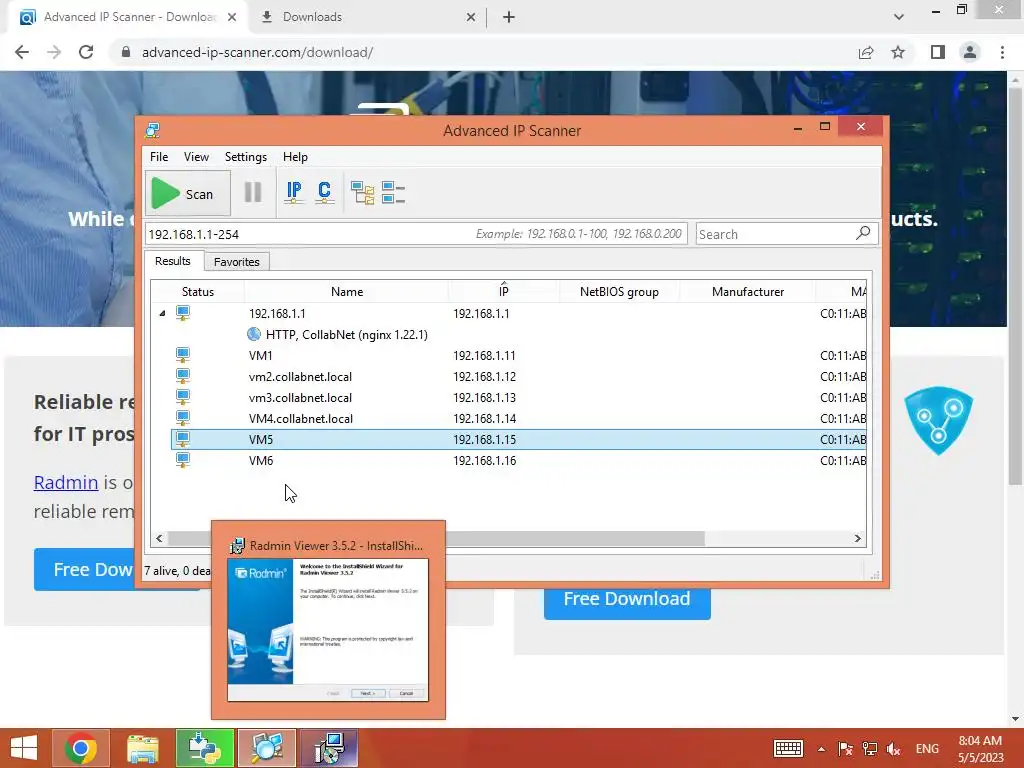Image resolution: width=1024 pixels, height=768 pixels.
Task: Click the IP range toolbar icon
Action: 294,193
